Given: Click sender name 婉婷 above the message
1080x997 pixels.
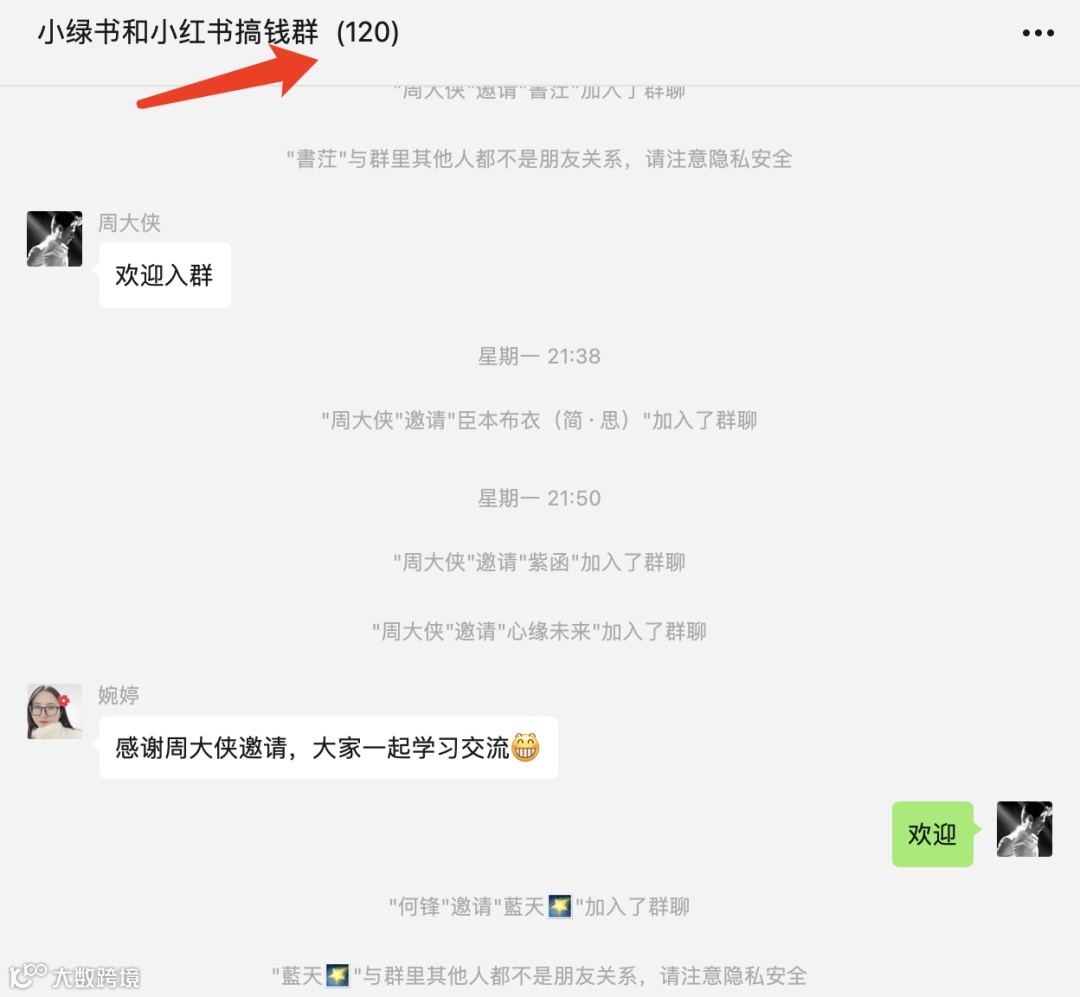Looking at the screenshot, I should point(118,695).
